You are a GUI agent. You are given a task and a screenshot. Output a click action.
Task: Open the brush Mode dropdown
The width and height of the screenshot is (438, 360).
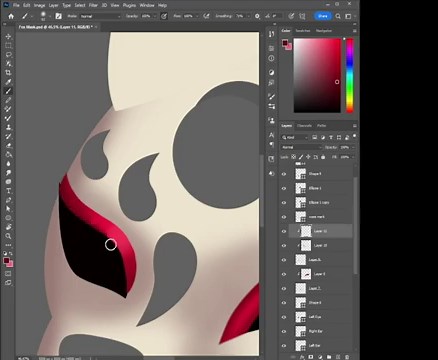pyautogui.click(x=100, y=16)
